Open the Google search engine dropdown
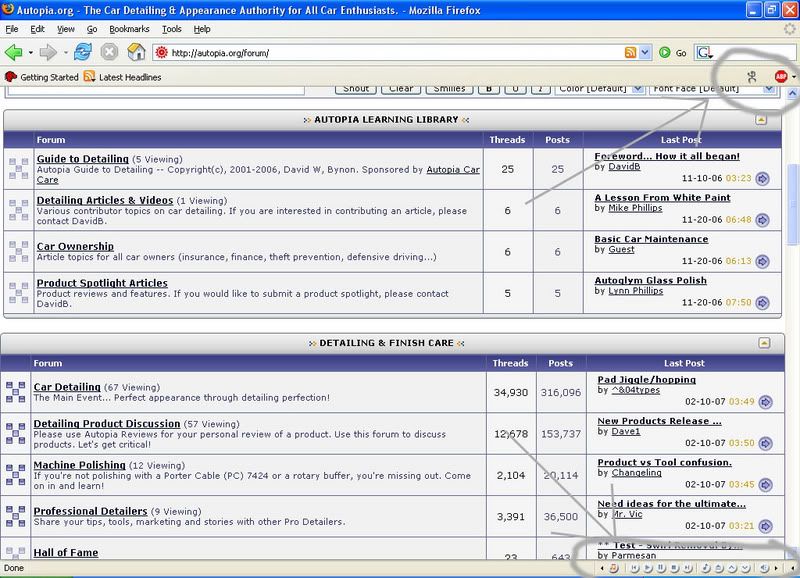 (705, 53)
